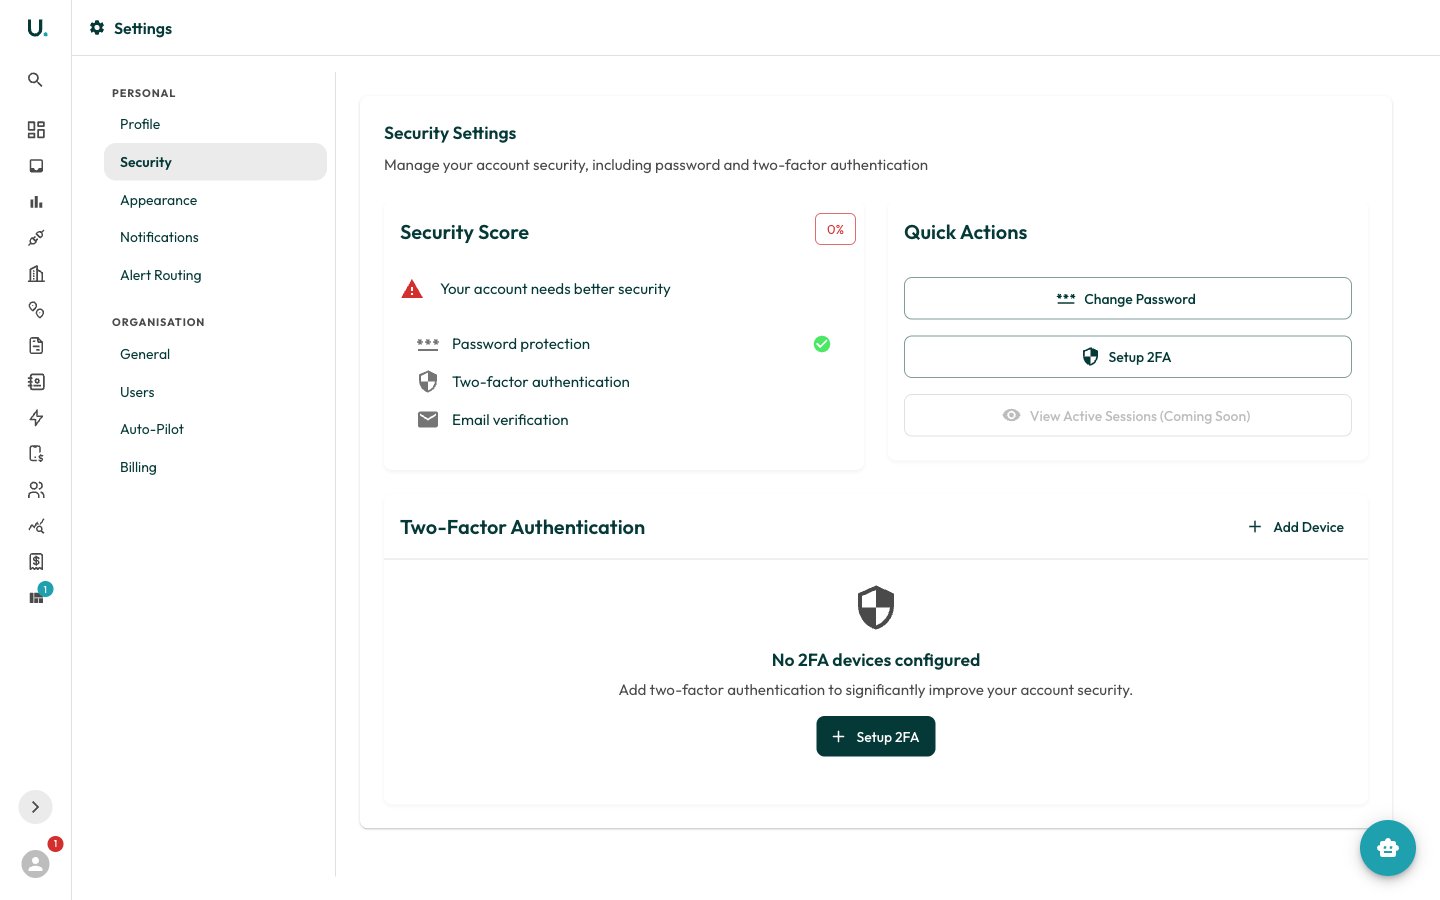Open search from the sidebar magnifier icon

tap(35, 79)
